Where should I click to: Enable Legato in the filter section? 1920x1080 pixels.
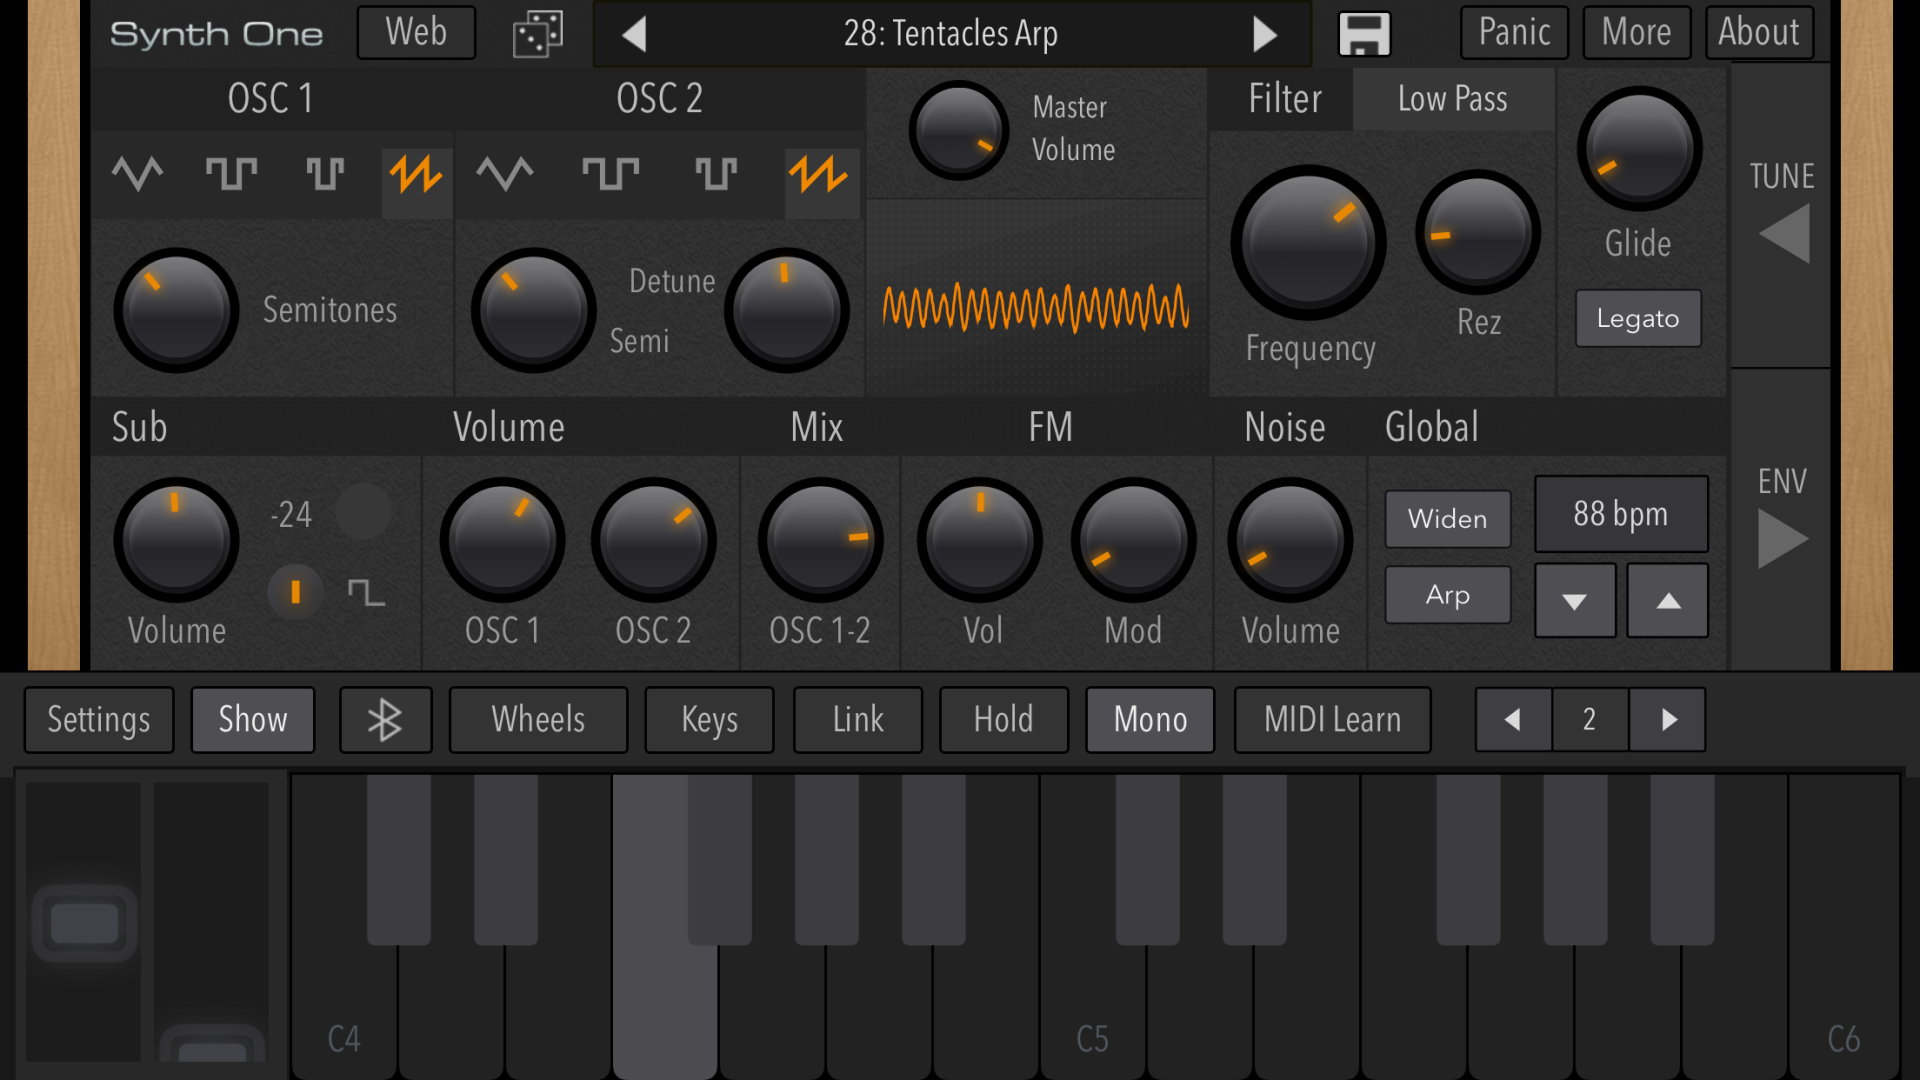[1637, 318]
